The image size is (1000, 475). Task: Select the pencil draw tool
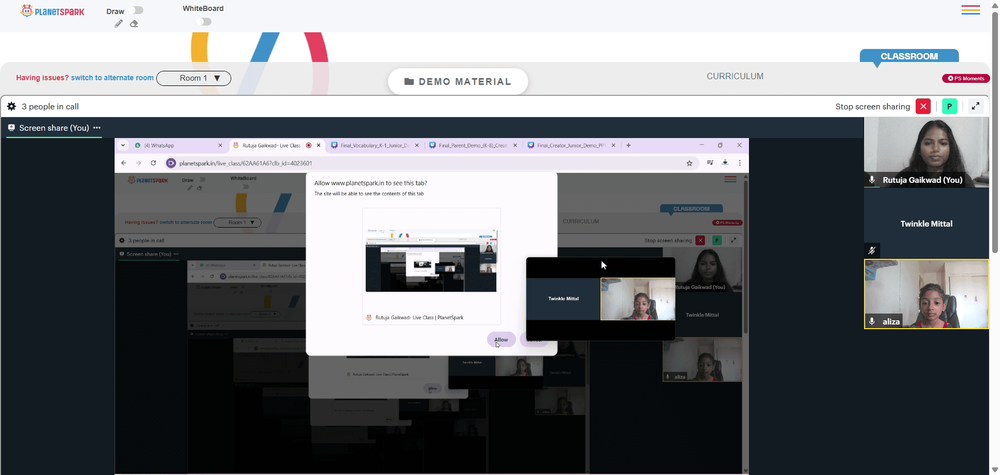pos(119,24)
